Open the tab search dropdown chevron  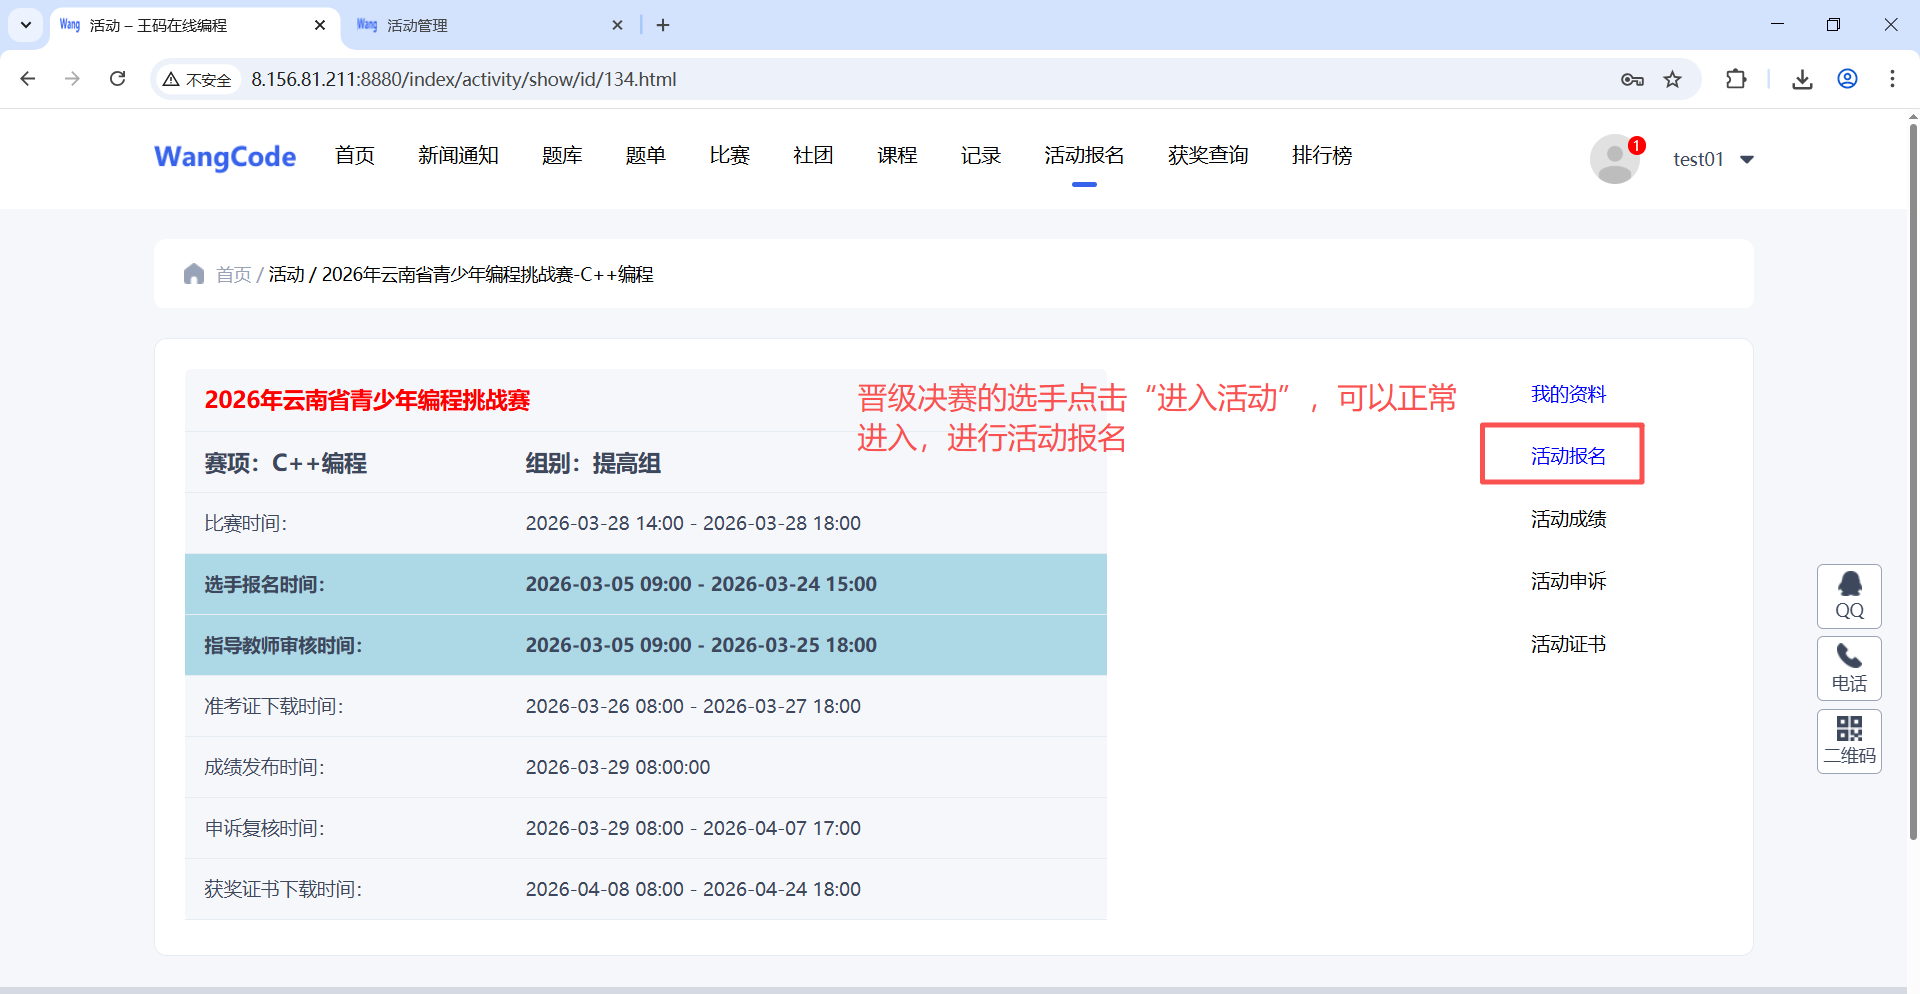coord(26,25)
